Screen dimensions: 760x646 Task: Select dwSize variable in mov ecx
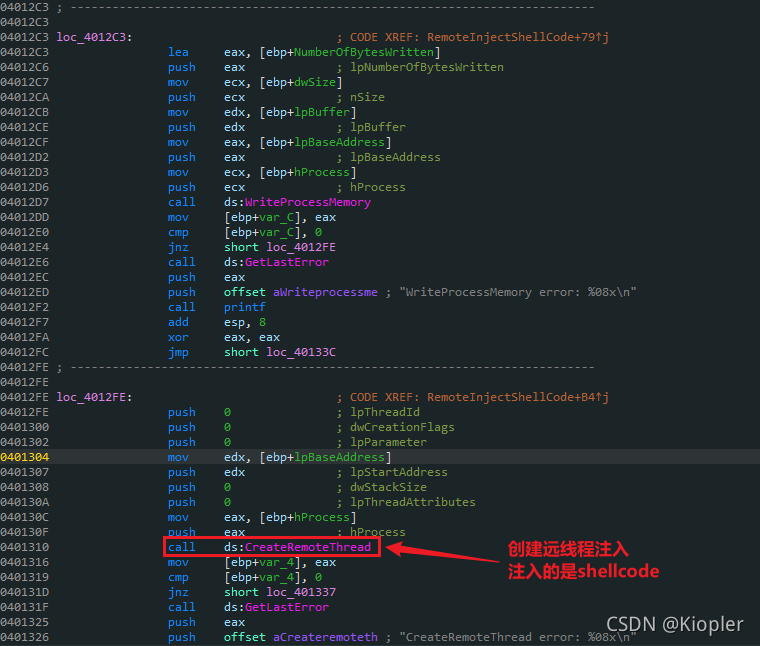(315, 82)
